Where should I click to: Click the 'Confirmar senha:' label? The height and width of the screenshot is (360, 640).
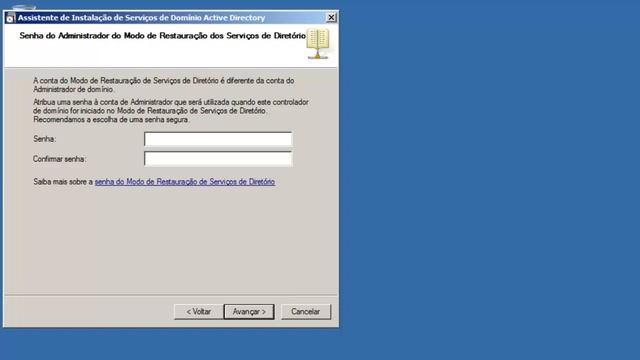60,159
